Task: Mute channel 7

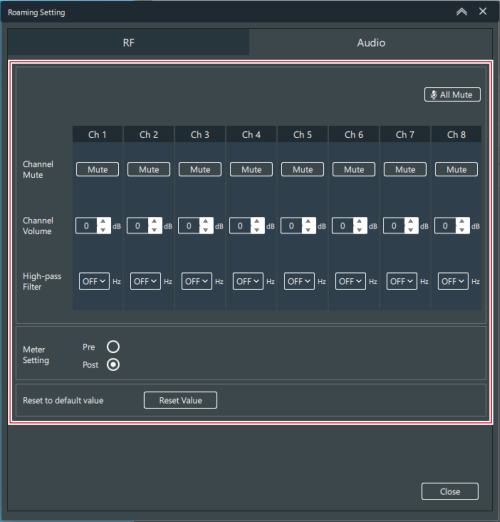Action: [405, 170]
